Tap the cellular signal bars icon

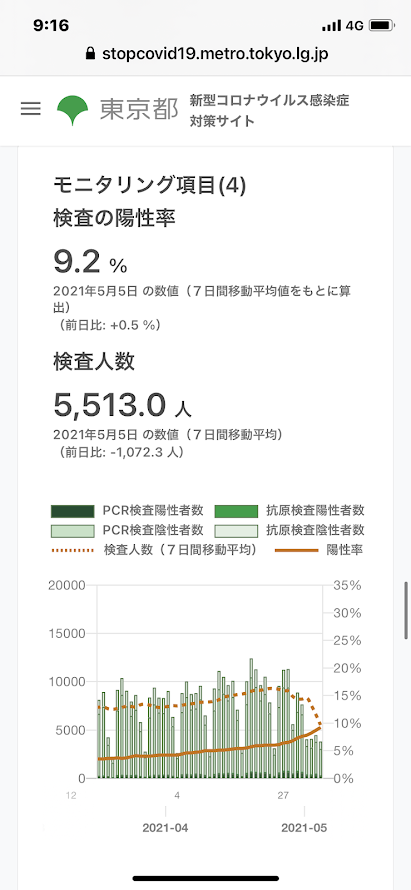(332, 26)
